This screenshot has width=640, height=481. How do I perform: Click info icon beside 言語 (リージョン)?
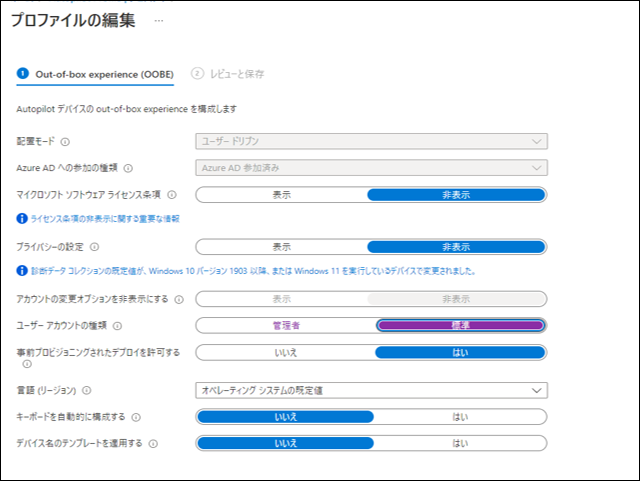coord(86,390)
